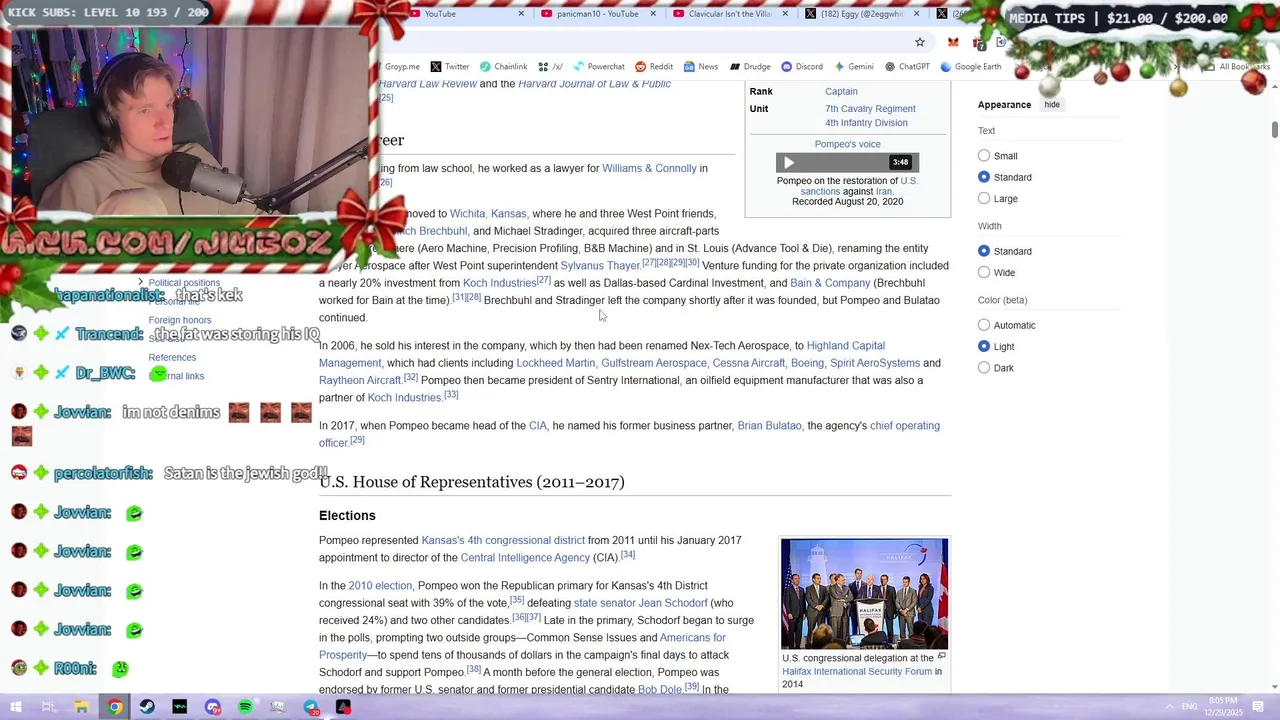This screenshot has width=1280, height=720.
Task: Open Steam from the taskbar
Action: [147, 707]
